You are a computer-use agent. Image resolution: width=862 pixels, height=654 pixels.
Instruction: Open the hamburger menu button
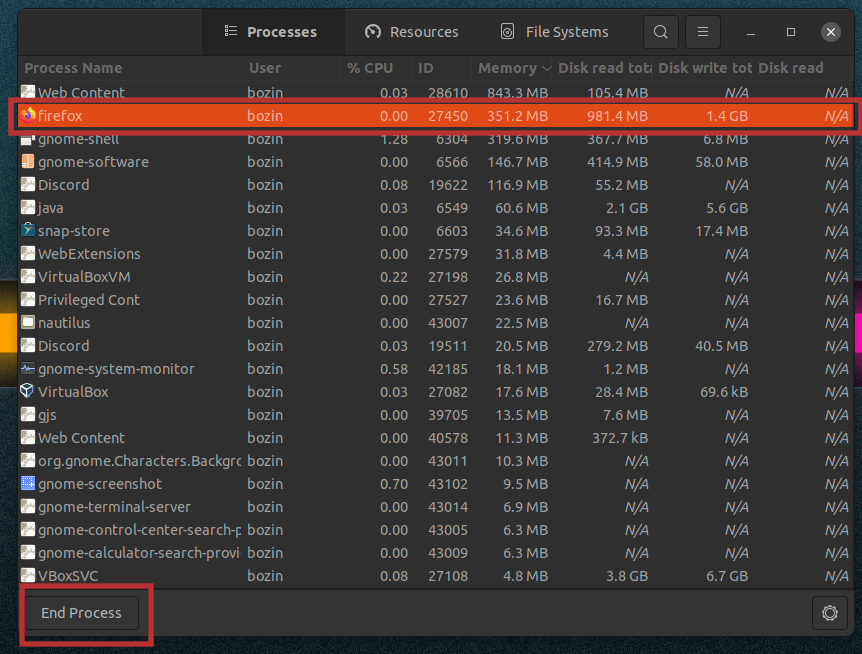point(704,32)
